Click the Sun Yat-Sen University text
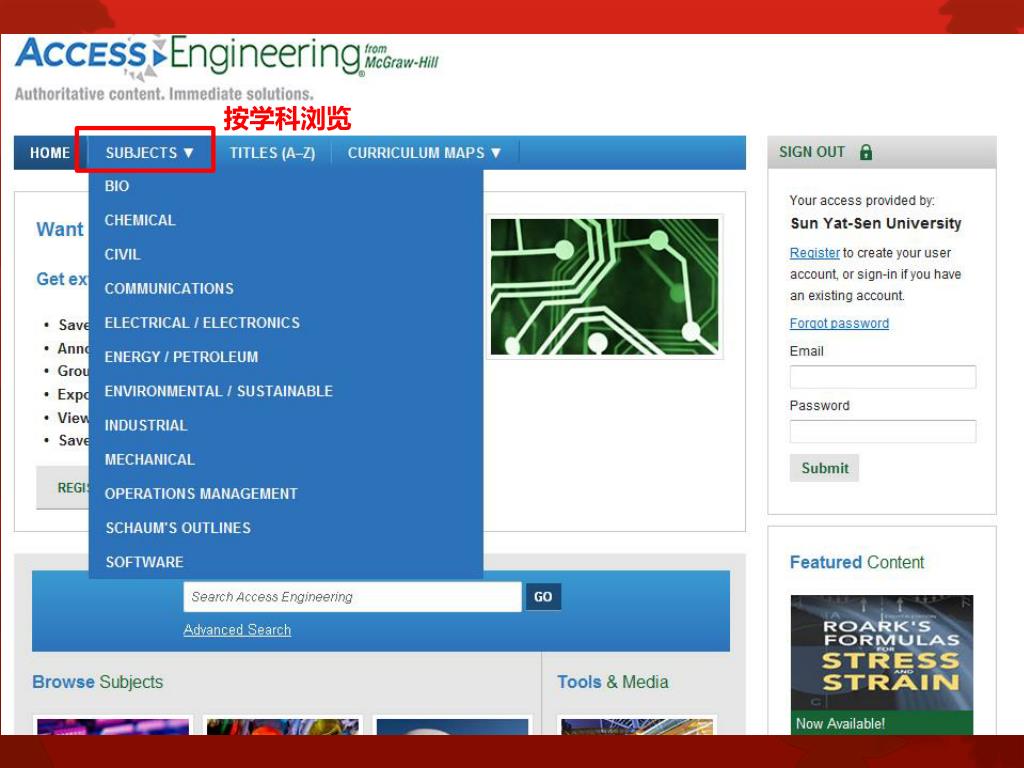This screenshot has width=1024, height=768. click(876, 223)
